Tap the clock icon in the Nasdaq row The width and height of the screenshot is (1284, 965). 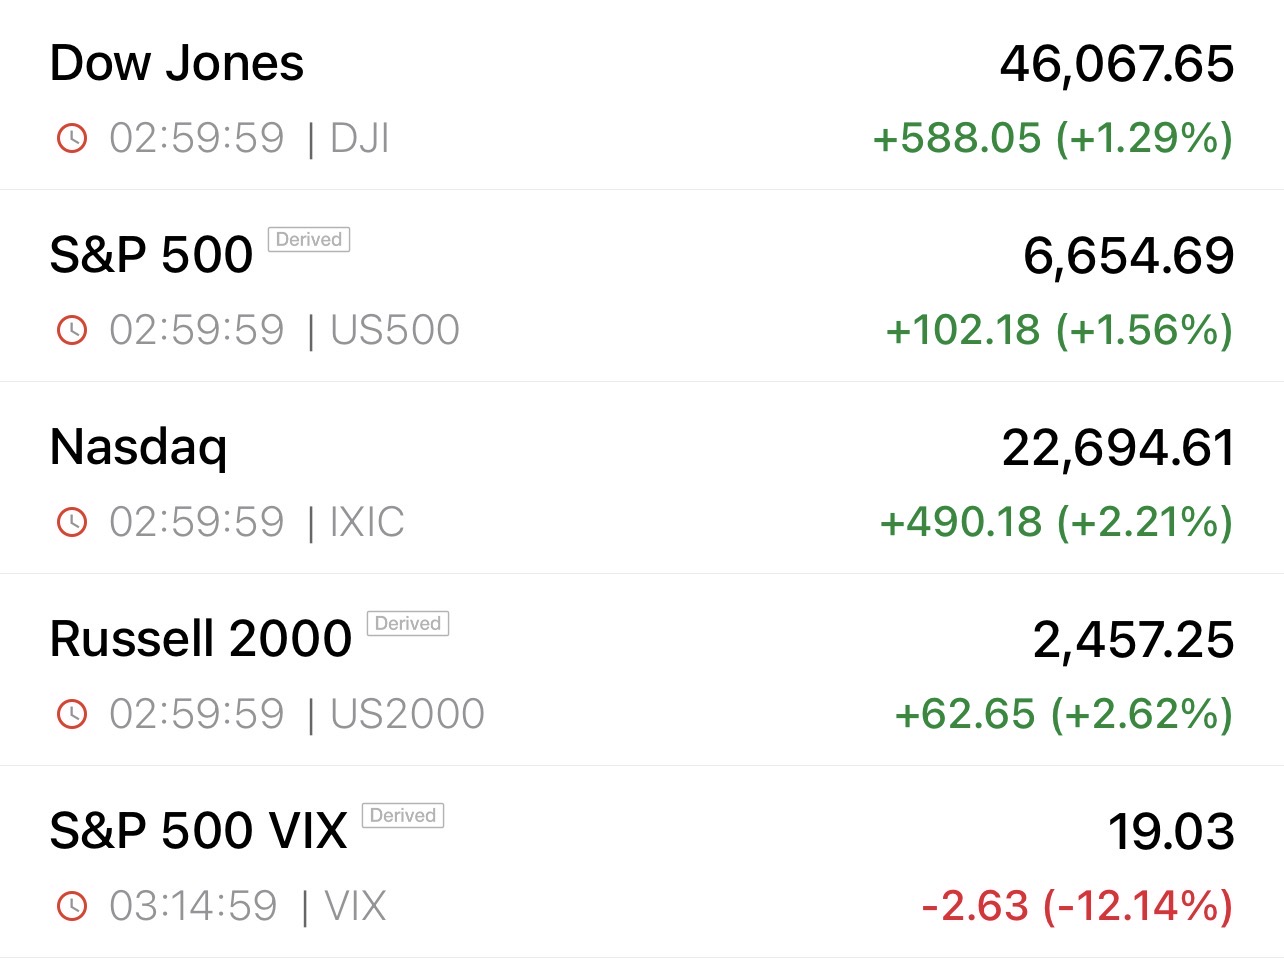(72, 522)
